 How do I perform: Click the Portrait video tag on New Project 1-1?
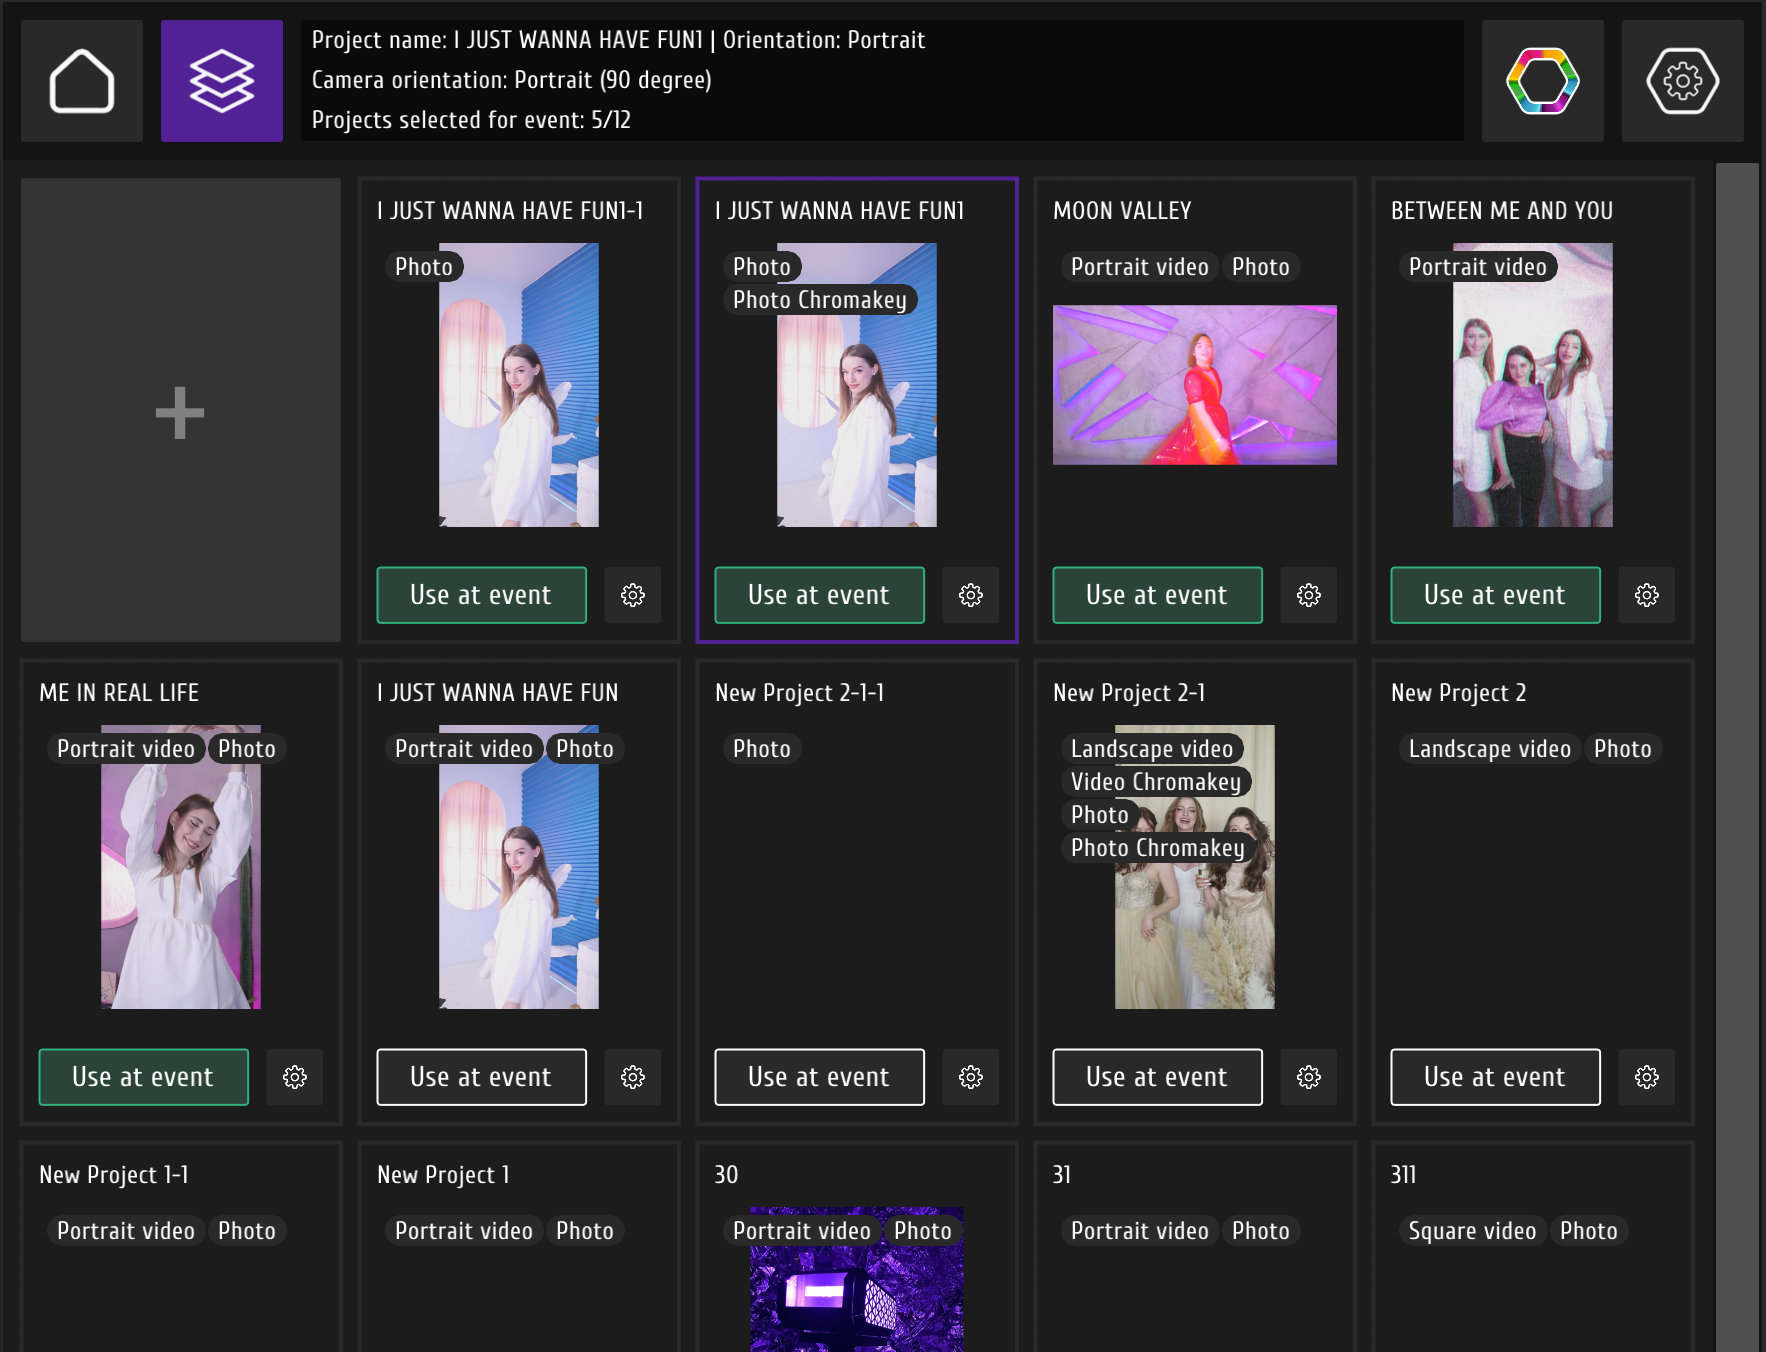pyautogui.click(x=126, y=1231)
